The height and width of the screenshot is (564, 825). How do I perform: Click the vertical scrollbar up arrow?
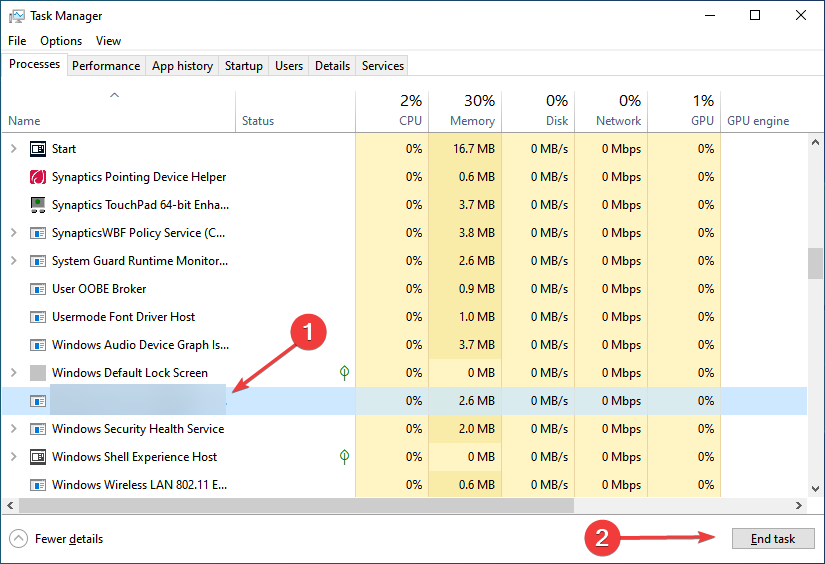pyautogui.click(x=816, y=142)
